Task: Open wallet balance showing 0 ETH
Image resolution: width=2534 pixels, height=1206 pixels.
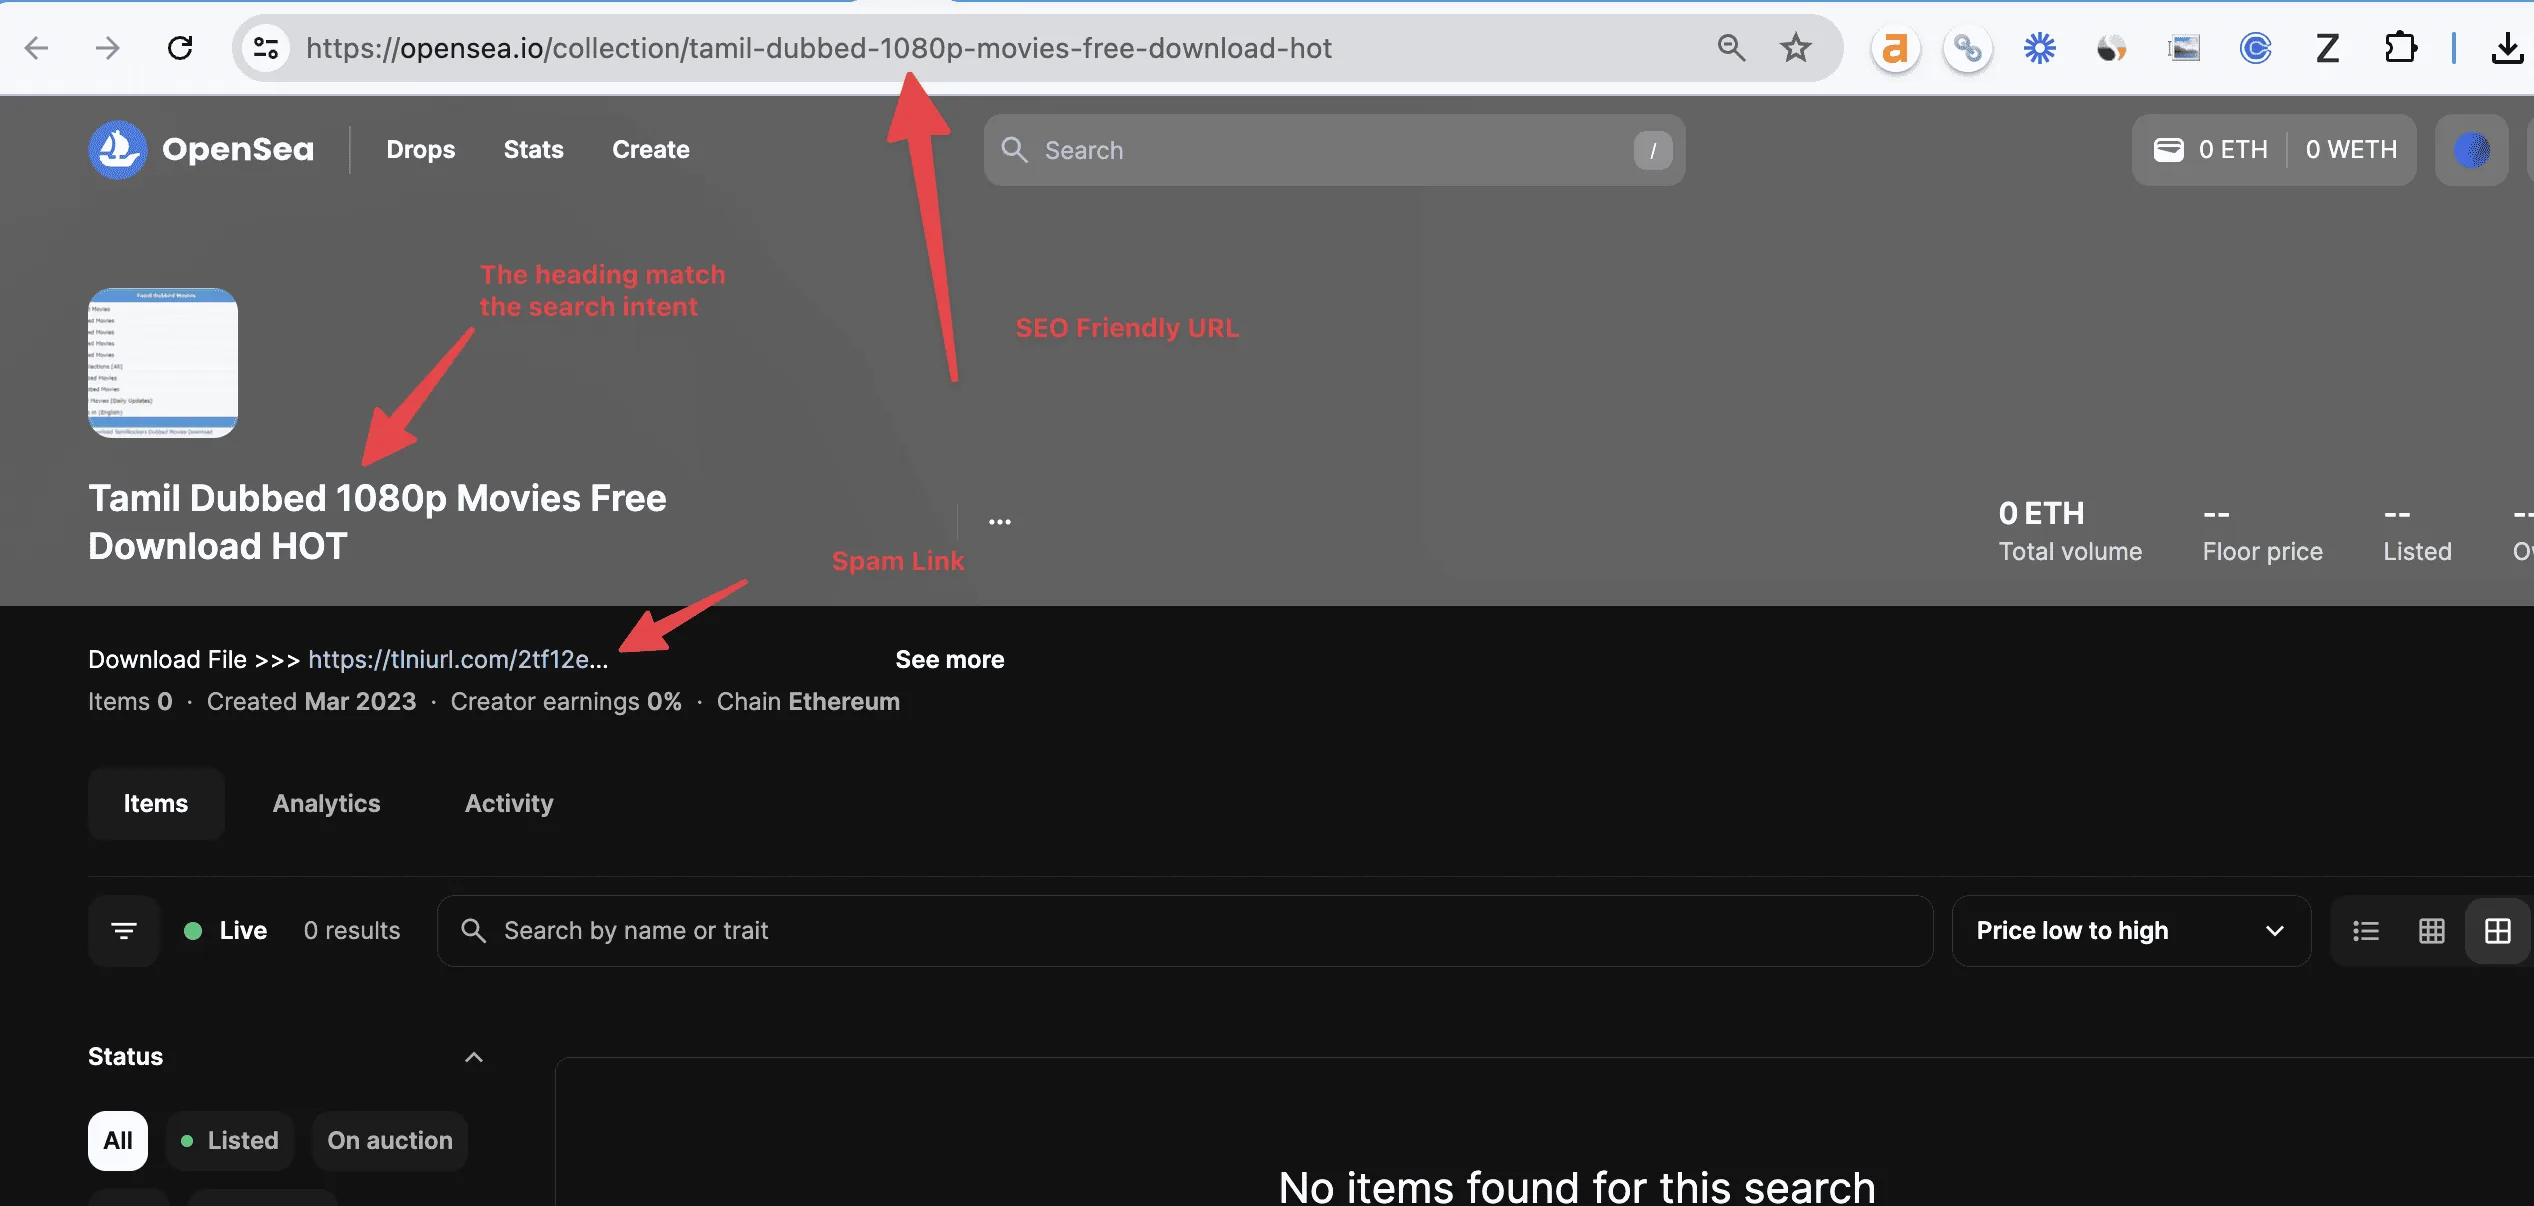Action: coord(2211,150)
